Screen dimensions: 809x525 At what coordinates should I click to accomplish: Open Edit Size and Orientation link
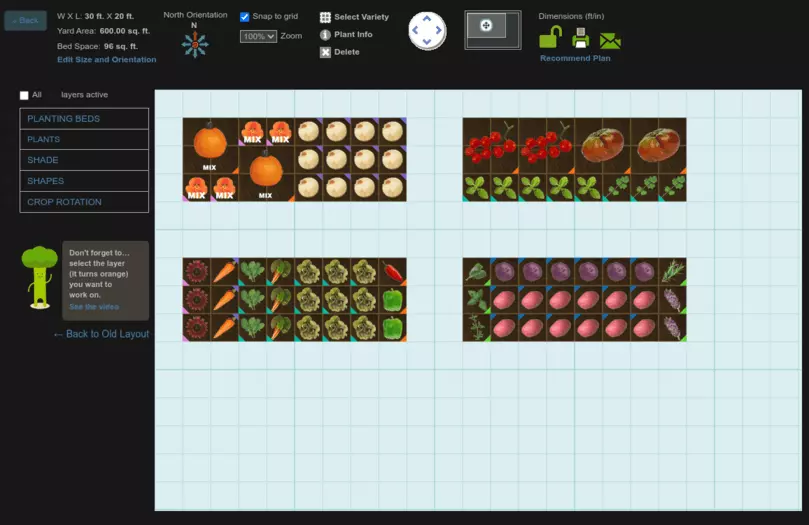click(106, 60)
